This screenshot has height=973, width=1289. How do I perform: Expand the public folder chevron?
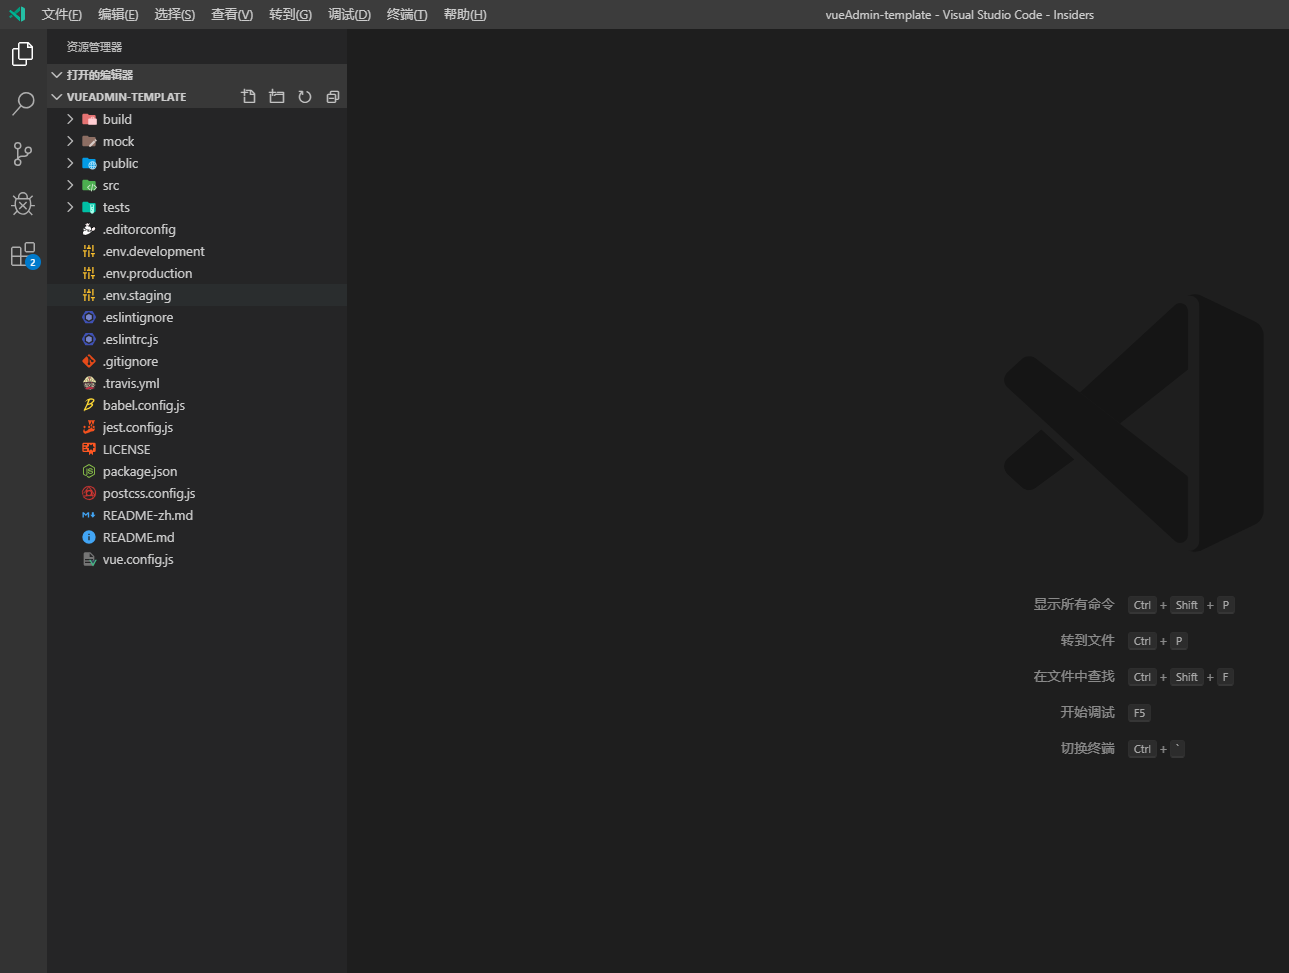pos(70,163)
